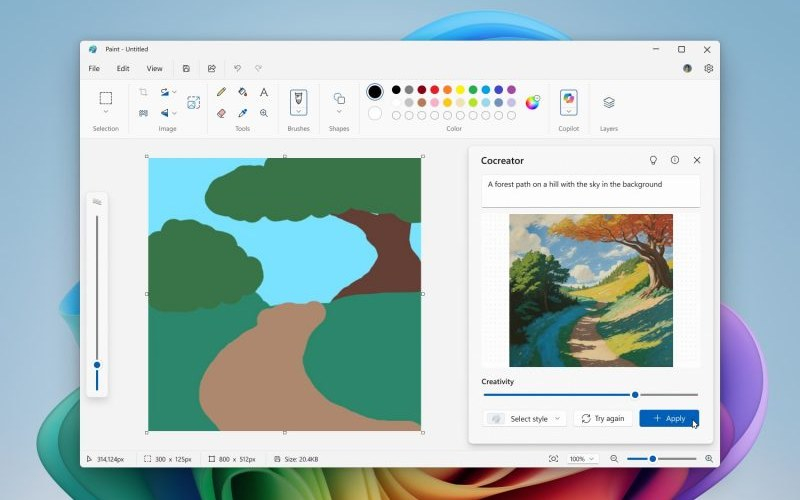
Task: Select the Pencil tool
Action: (221, 92)
